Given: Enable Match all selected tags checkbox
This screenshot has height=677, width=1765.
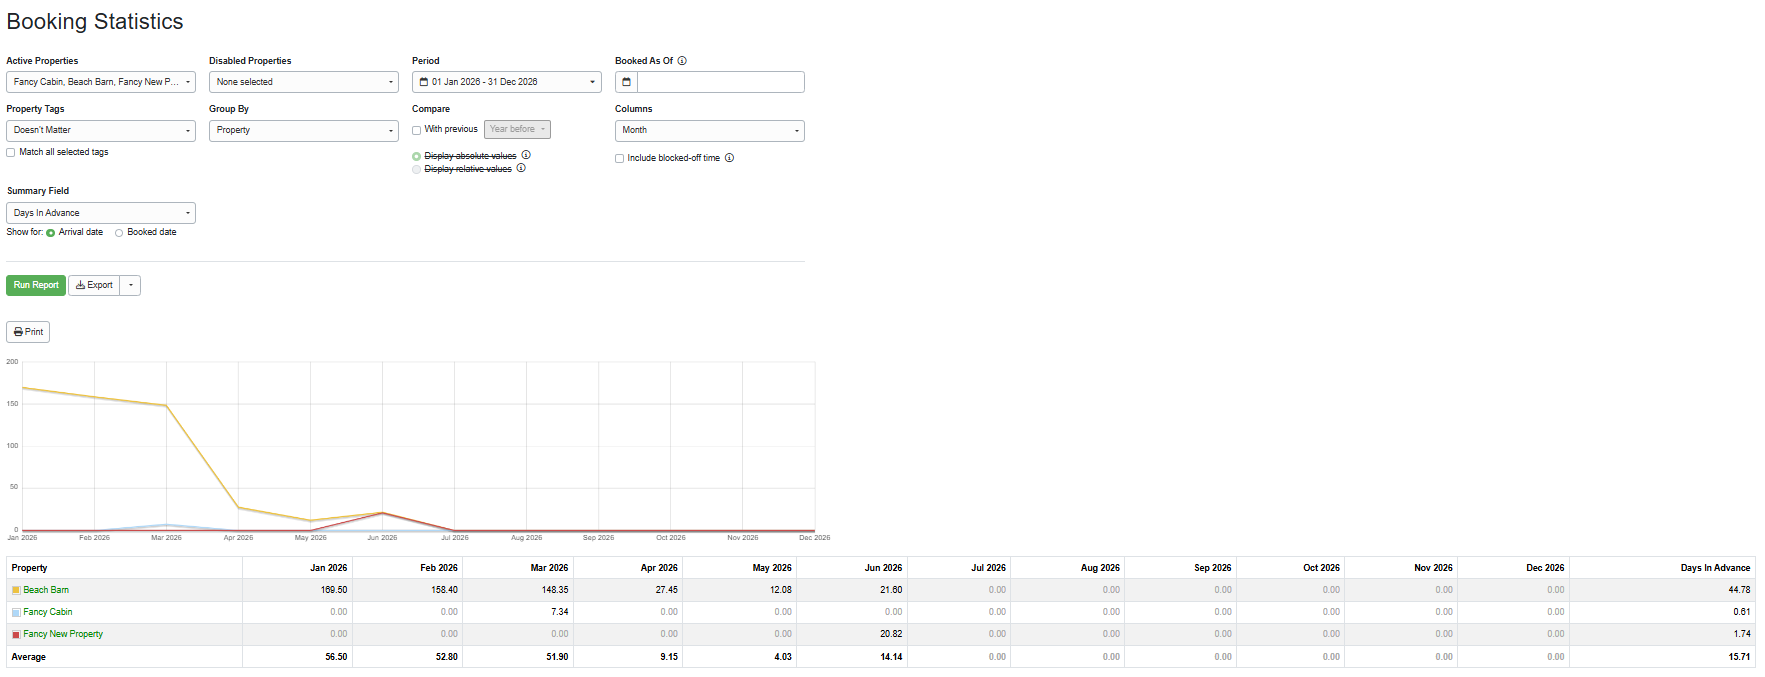Looking at the screenshot, I should pos(11,153).
